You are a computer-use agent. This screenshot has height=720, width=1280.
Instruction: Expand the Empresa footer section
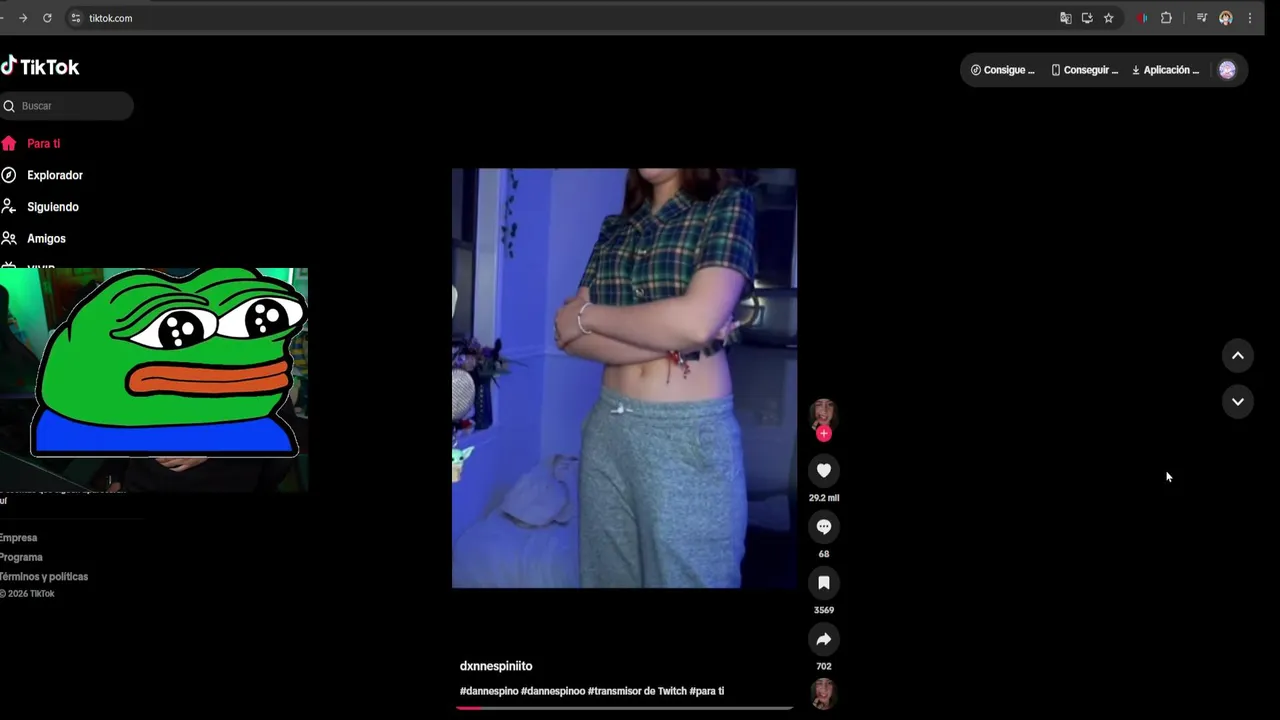[x=18, y=538]
